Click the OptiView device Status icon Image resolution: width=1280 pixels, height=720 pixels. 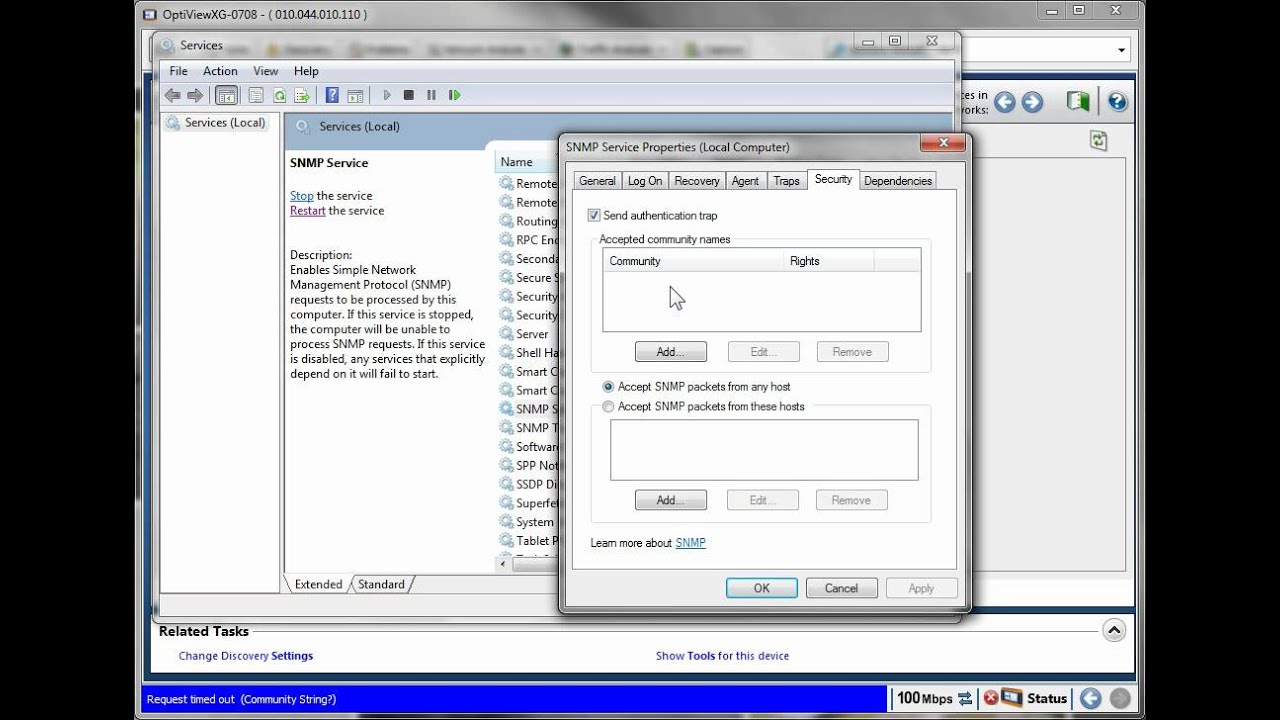tap(1012, 697)
